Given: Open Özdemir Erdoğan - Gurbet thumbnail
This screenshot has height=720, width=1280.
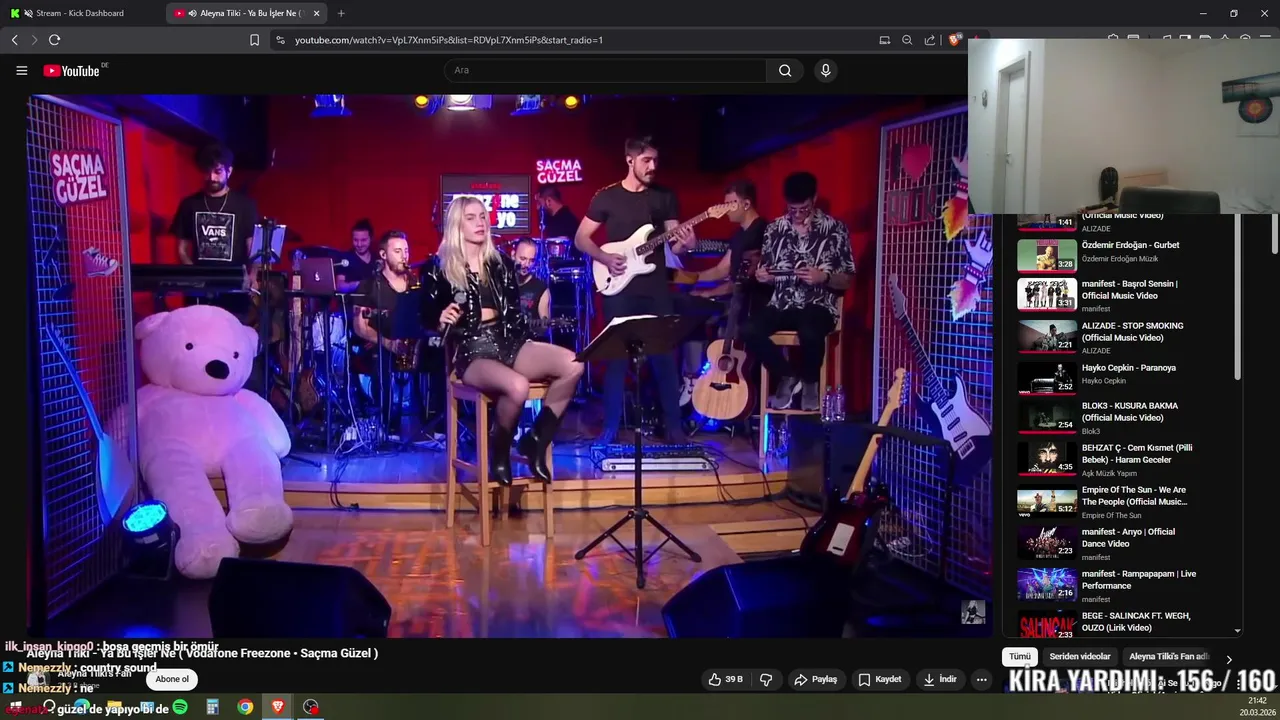Looking at the screenshot, I should (1047, 255).
